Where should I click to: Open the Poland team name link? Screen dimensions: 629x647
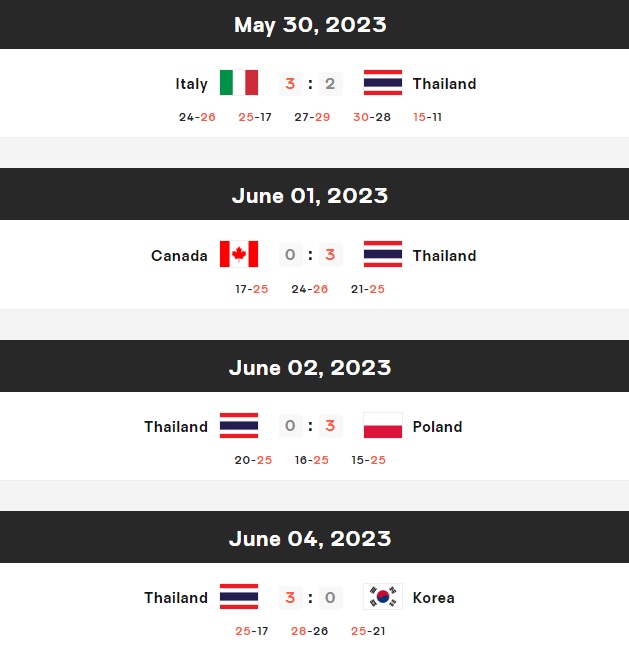click(x=437, y=427)
